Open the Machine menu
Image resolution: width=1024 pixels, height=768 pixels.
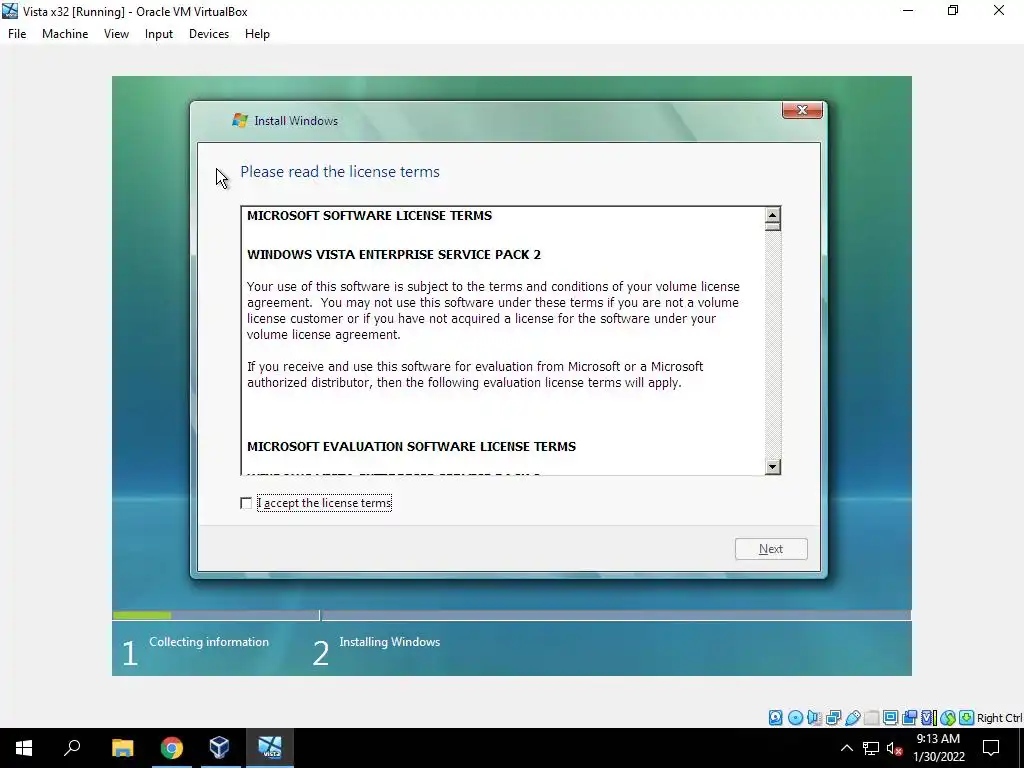click(x=65, y=34)
